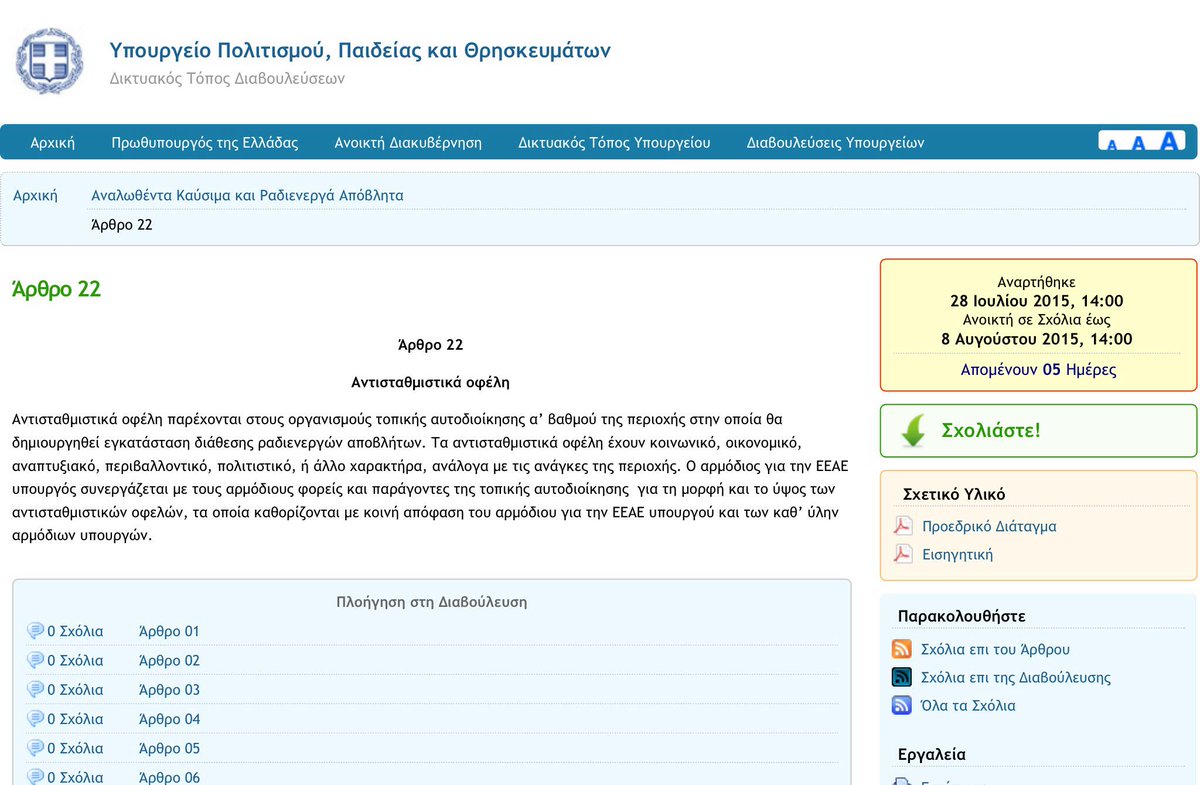Click the comment bubble icon of Άρθρο 05
Viewport: 1200px width, 785px height.
(35, 747)
